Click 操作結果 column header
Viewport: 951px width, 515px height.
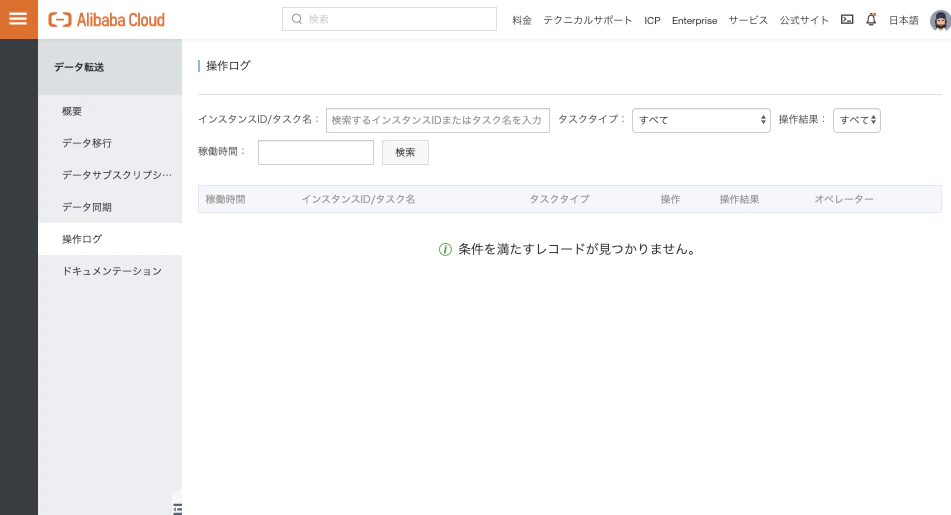coord(739,199)
